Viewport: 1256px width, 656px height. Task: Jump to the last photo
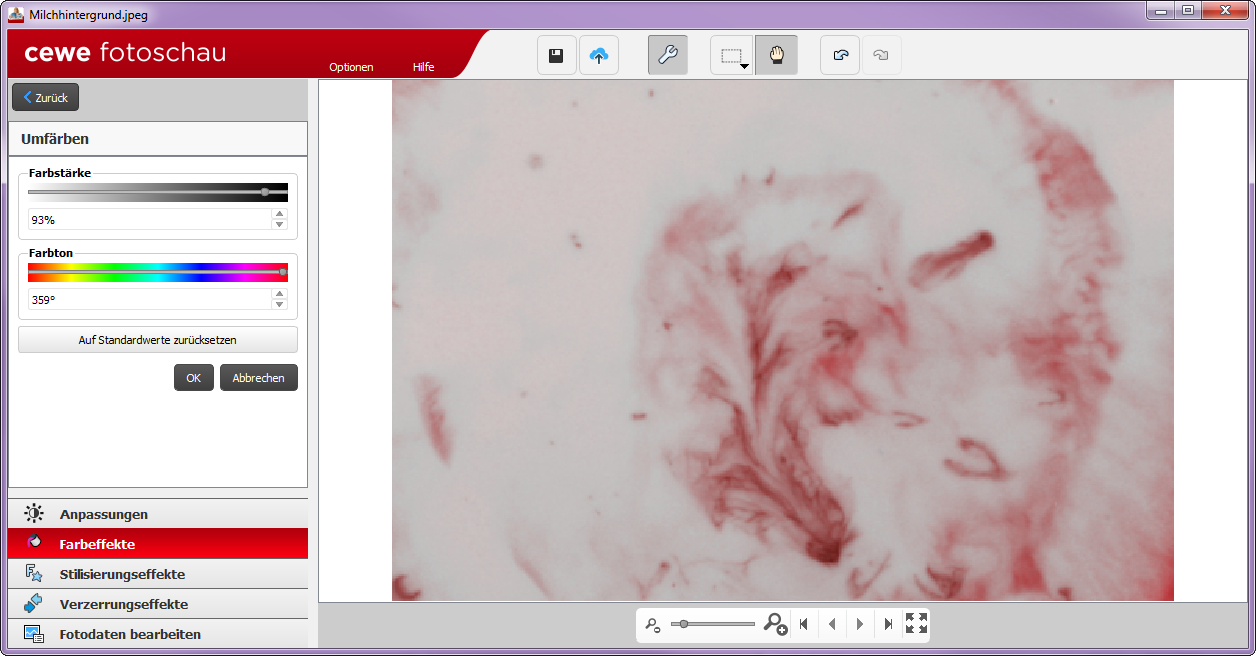click(x=888, y=624)
